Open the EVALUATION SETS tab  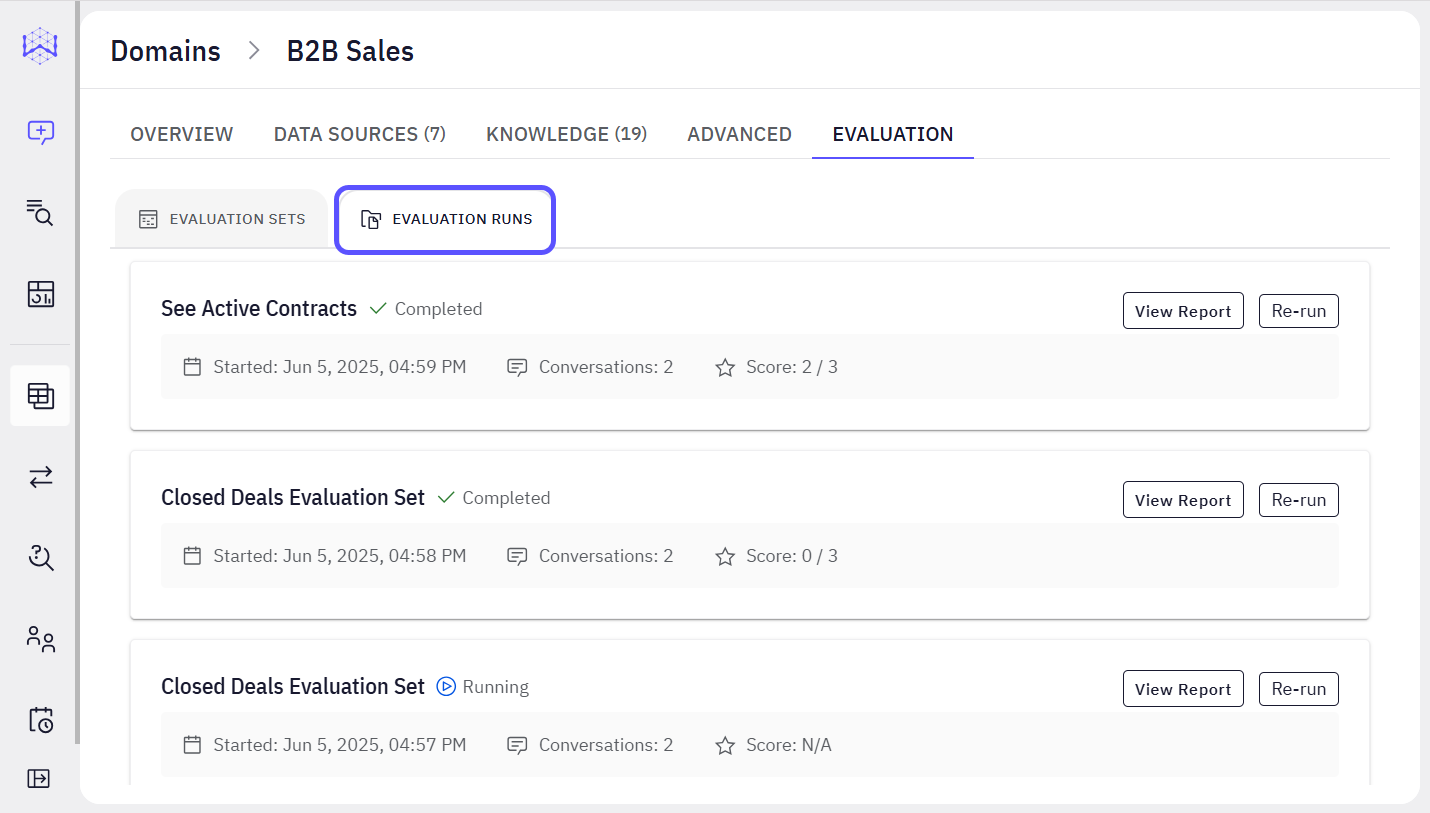[221, 218]
